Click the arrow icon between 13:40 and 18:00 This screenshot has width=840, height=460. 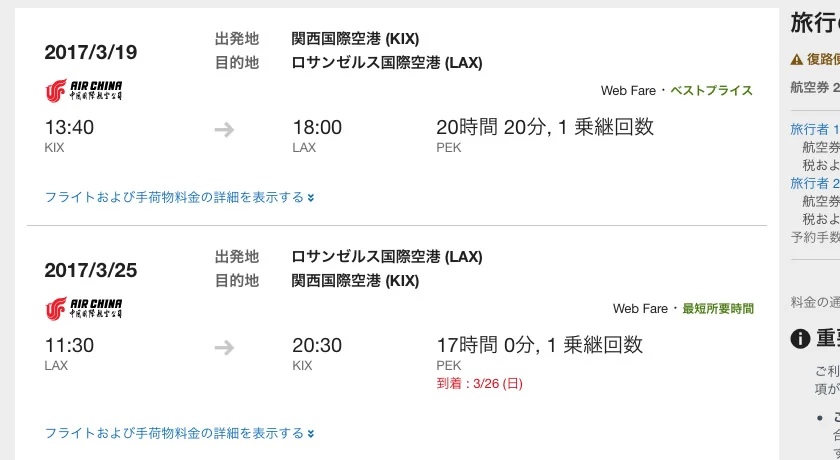(224, 128)
